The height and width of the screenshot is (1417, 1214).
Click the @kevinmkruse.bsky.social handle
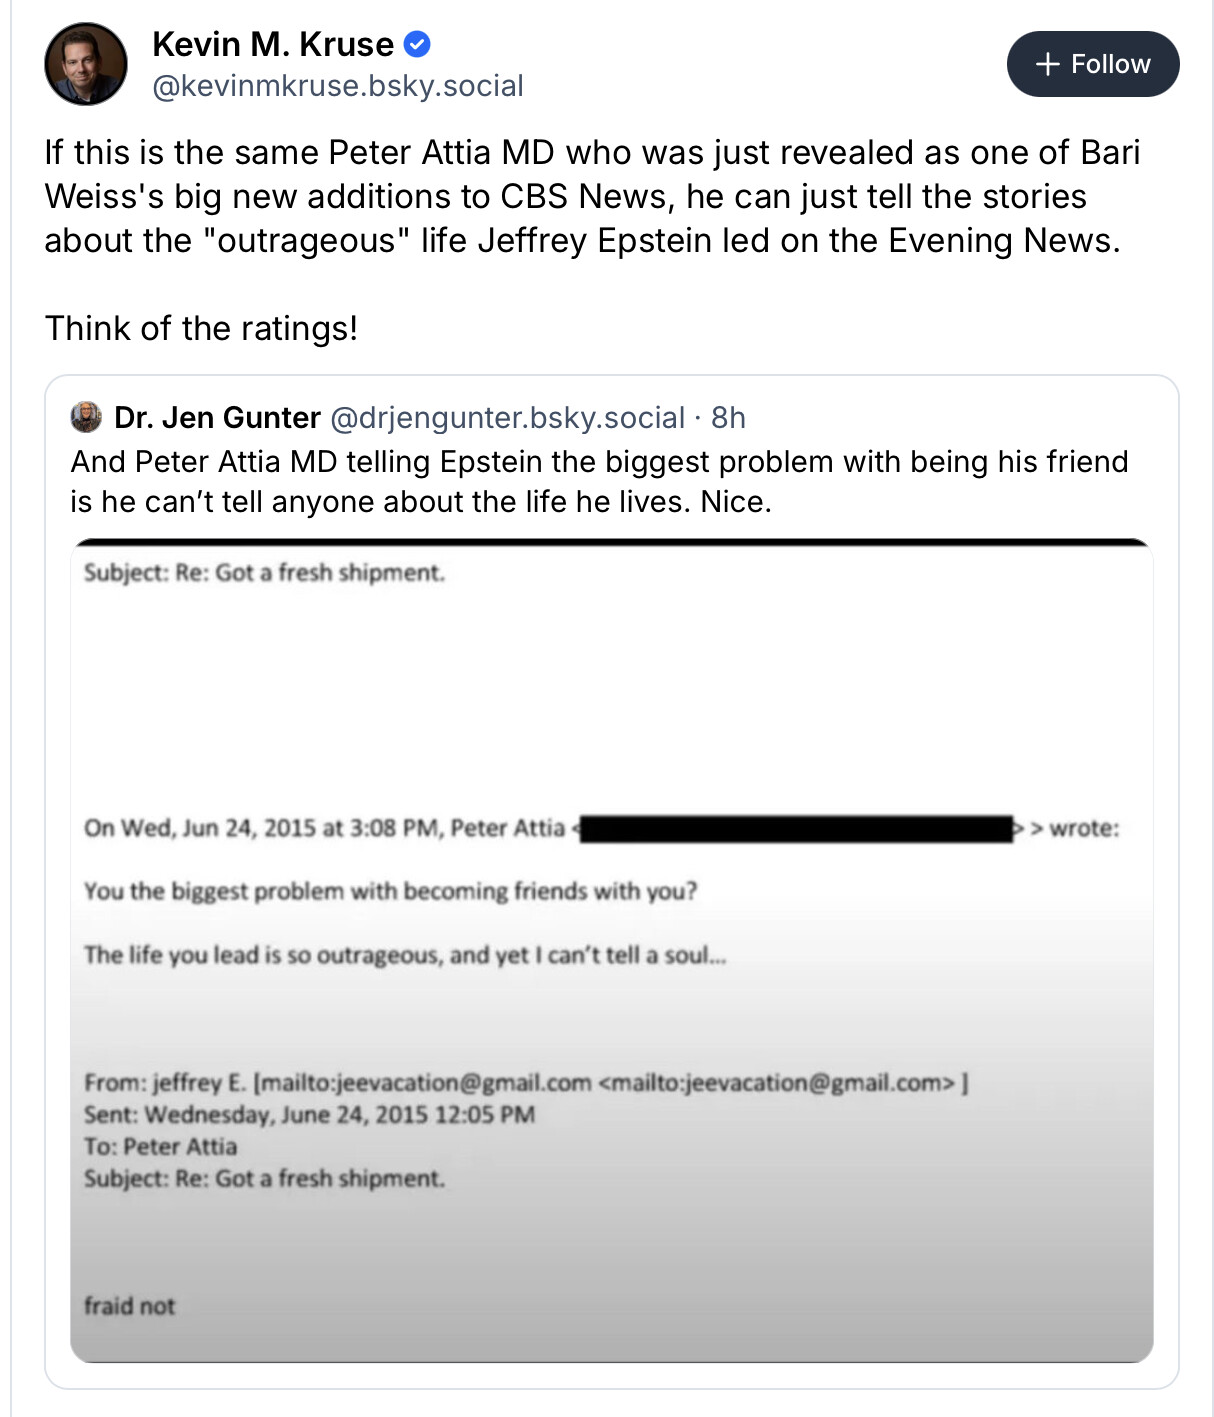coord(338,86)
